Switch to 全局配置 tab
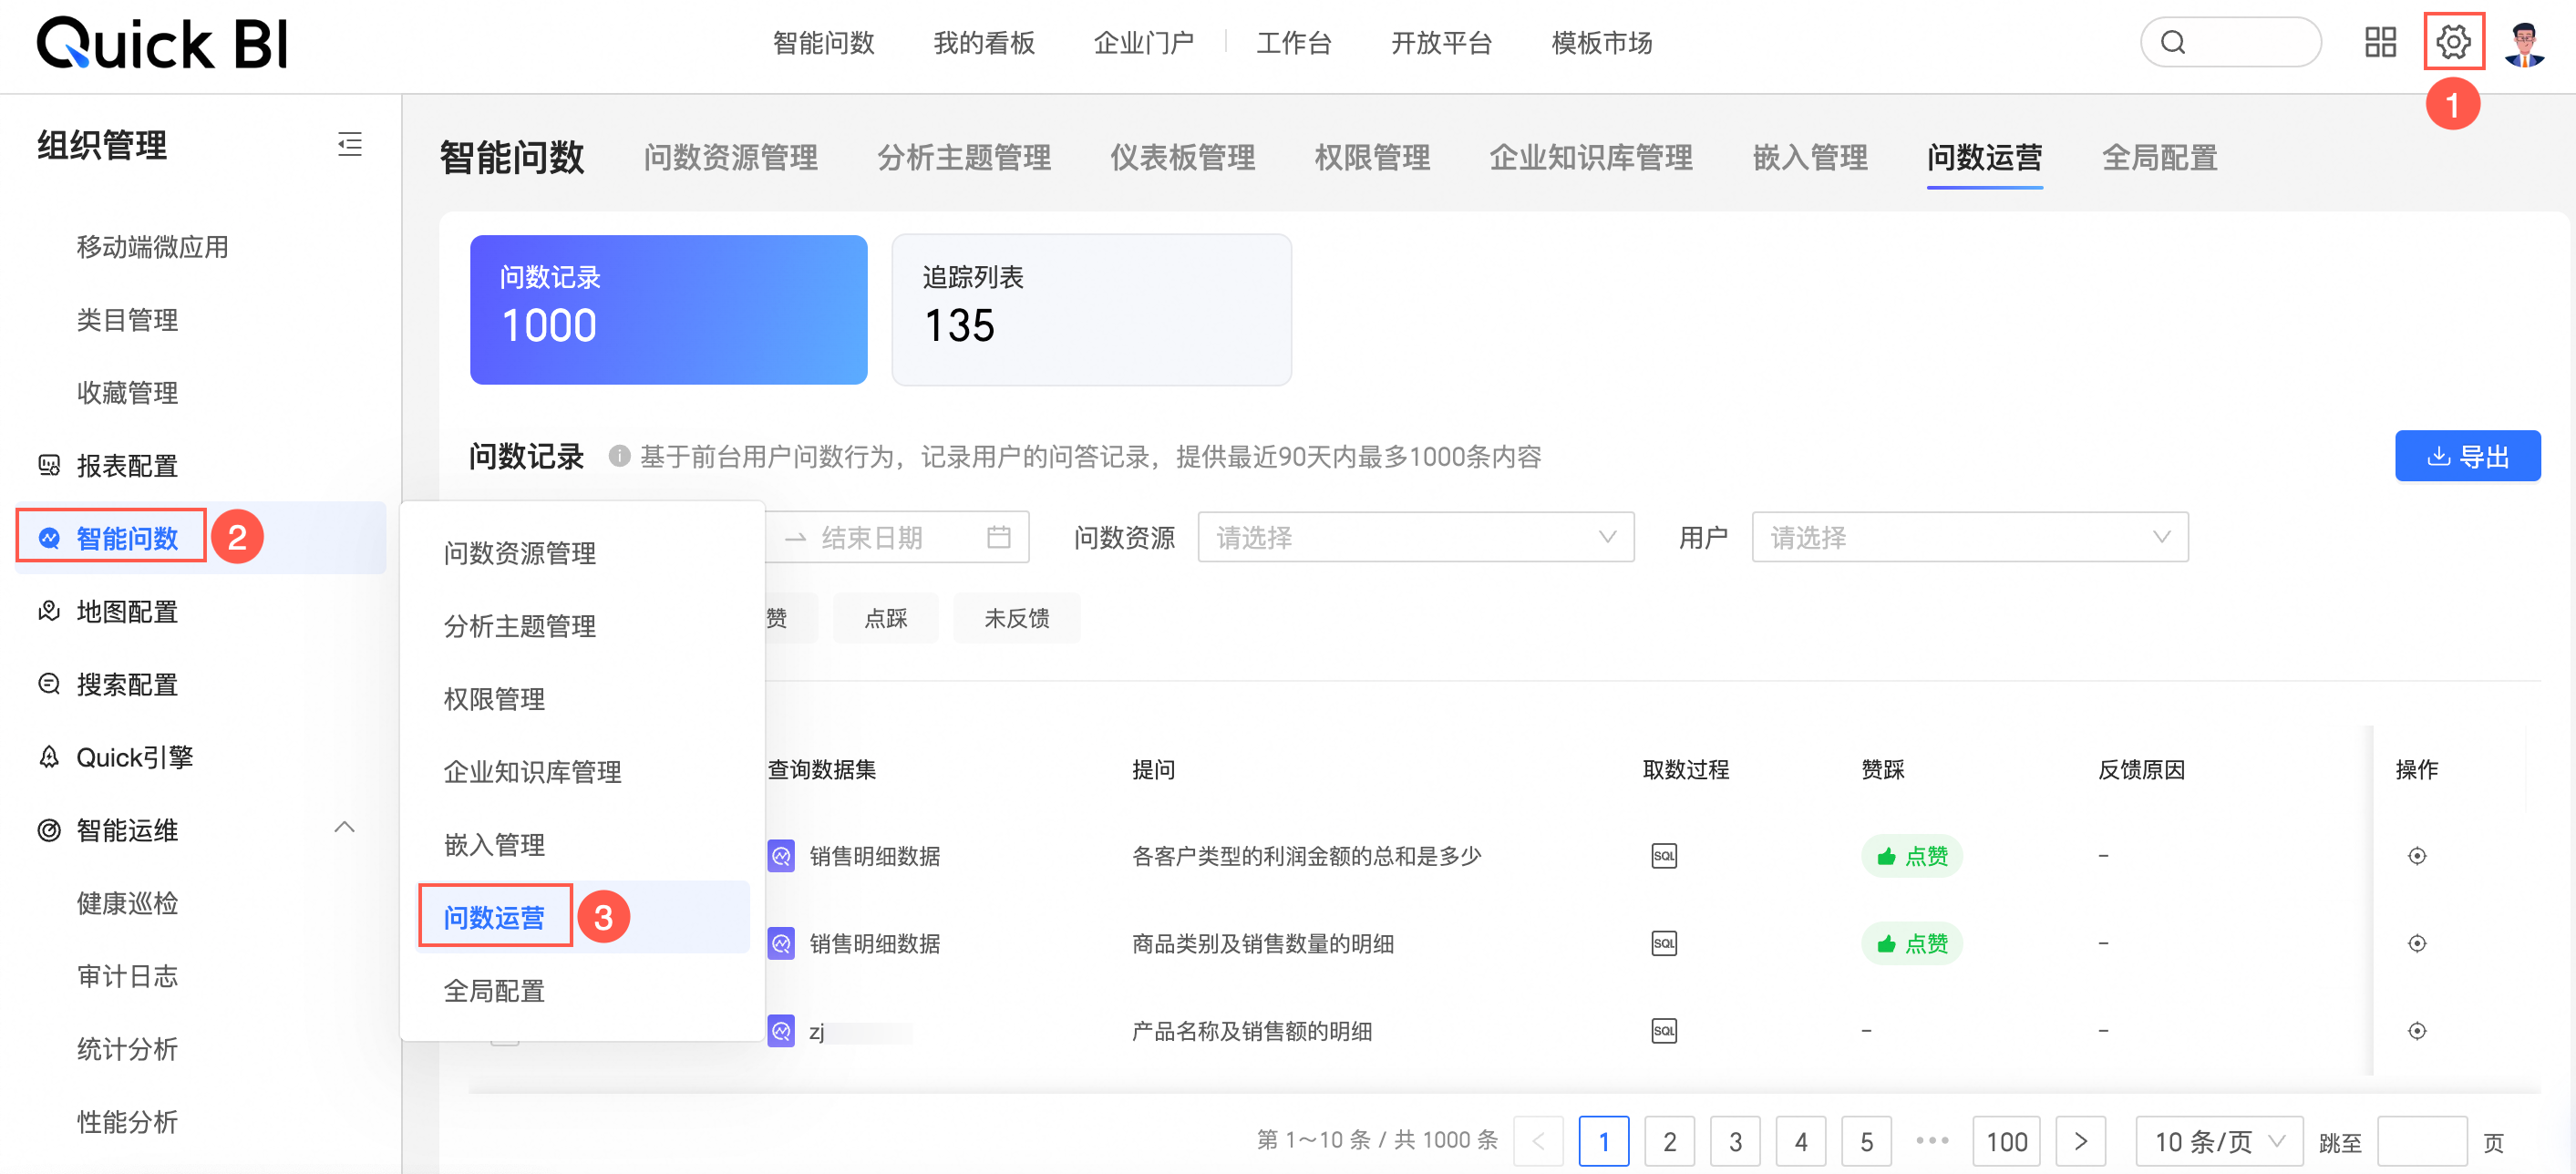2576x1174 pixels. point(2159,157)
